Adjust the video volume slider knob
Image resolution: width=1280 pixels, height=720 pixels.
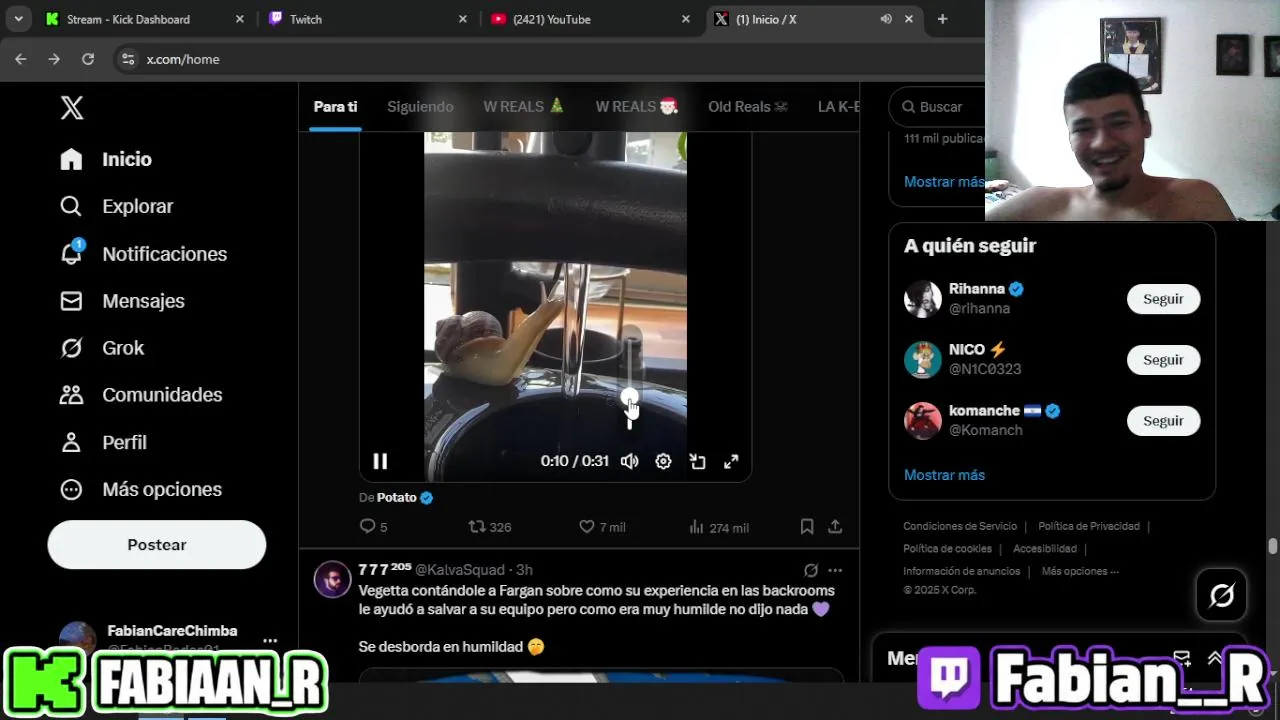(x=629, y=396)
